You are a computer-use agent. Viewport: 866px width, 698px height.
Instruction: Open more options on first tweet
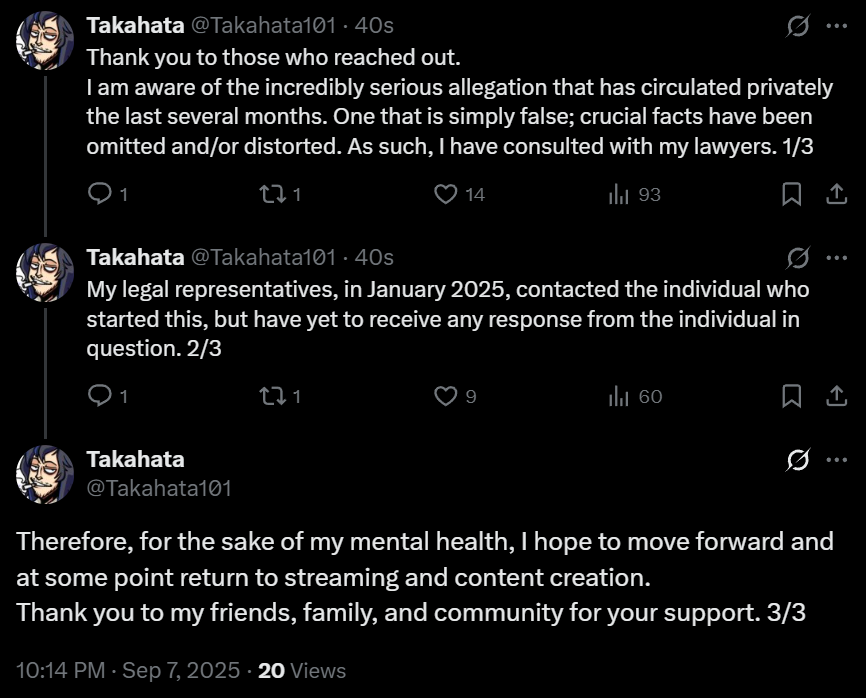coord(836,27)
